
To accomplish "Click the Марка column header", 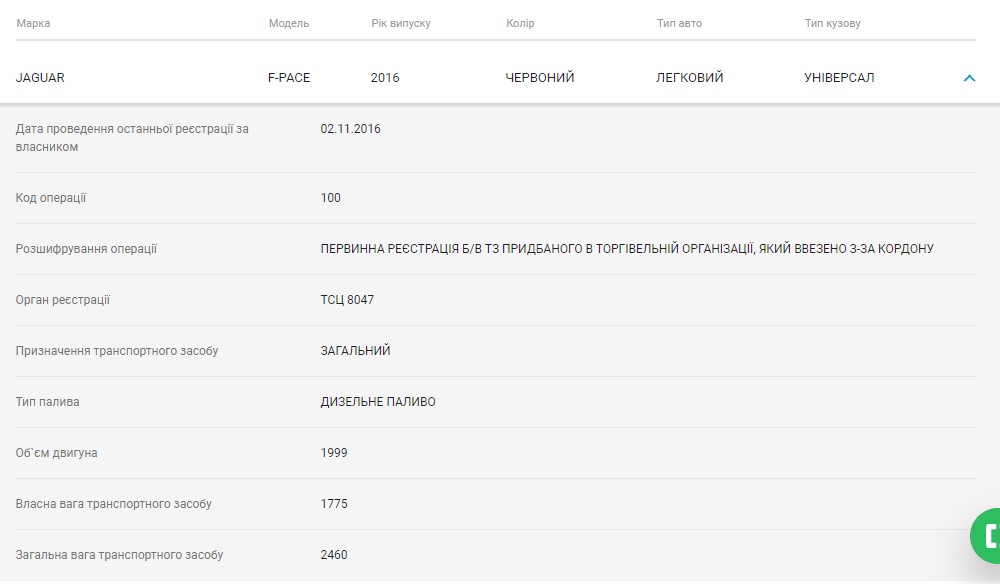I will (x=33, y=23).
